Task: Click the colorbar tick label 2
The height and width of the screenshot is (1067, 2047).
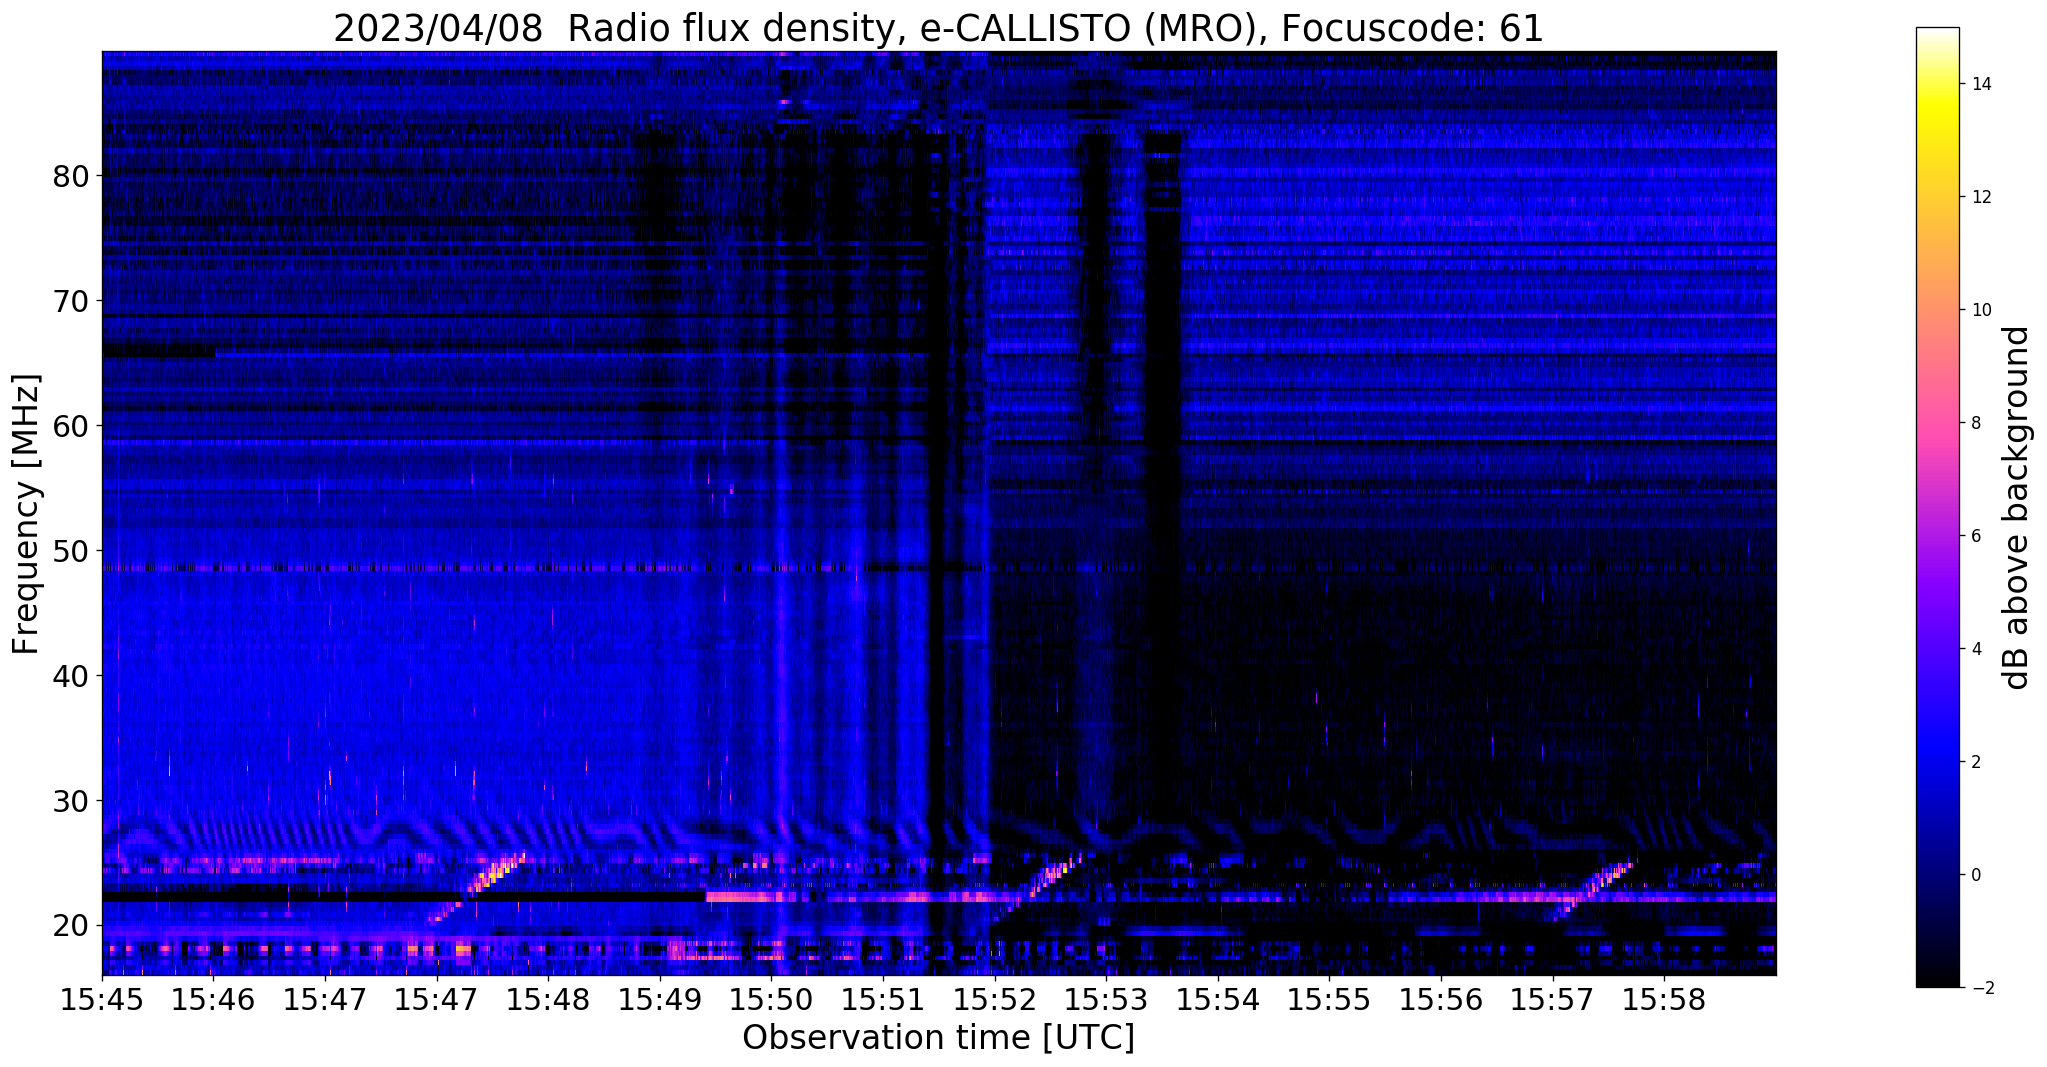Action: pyautogui.click(x=1976, y=762)
